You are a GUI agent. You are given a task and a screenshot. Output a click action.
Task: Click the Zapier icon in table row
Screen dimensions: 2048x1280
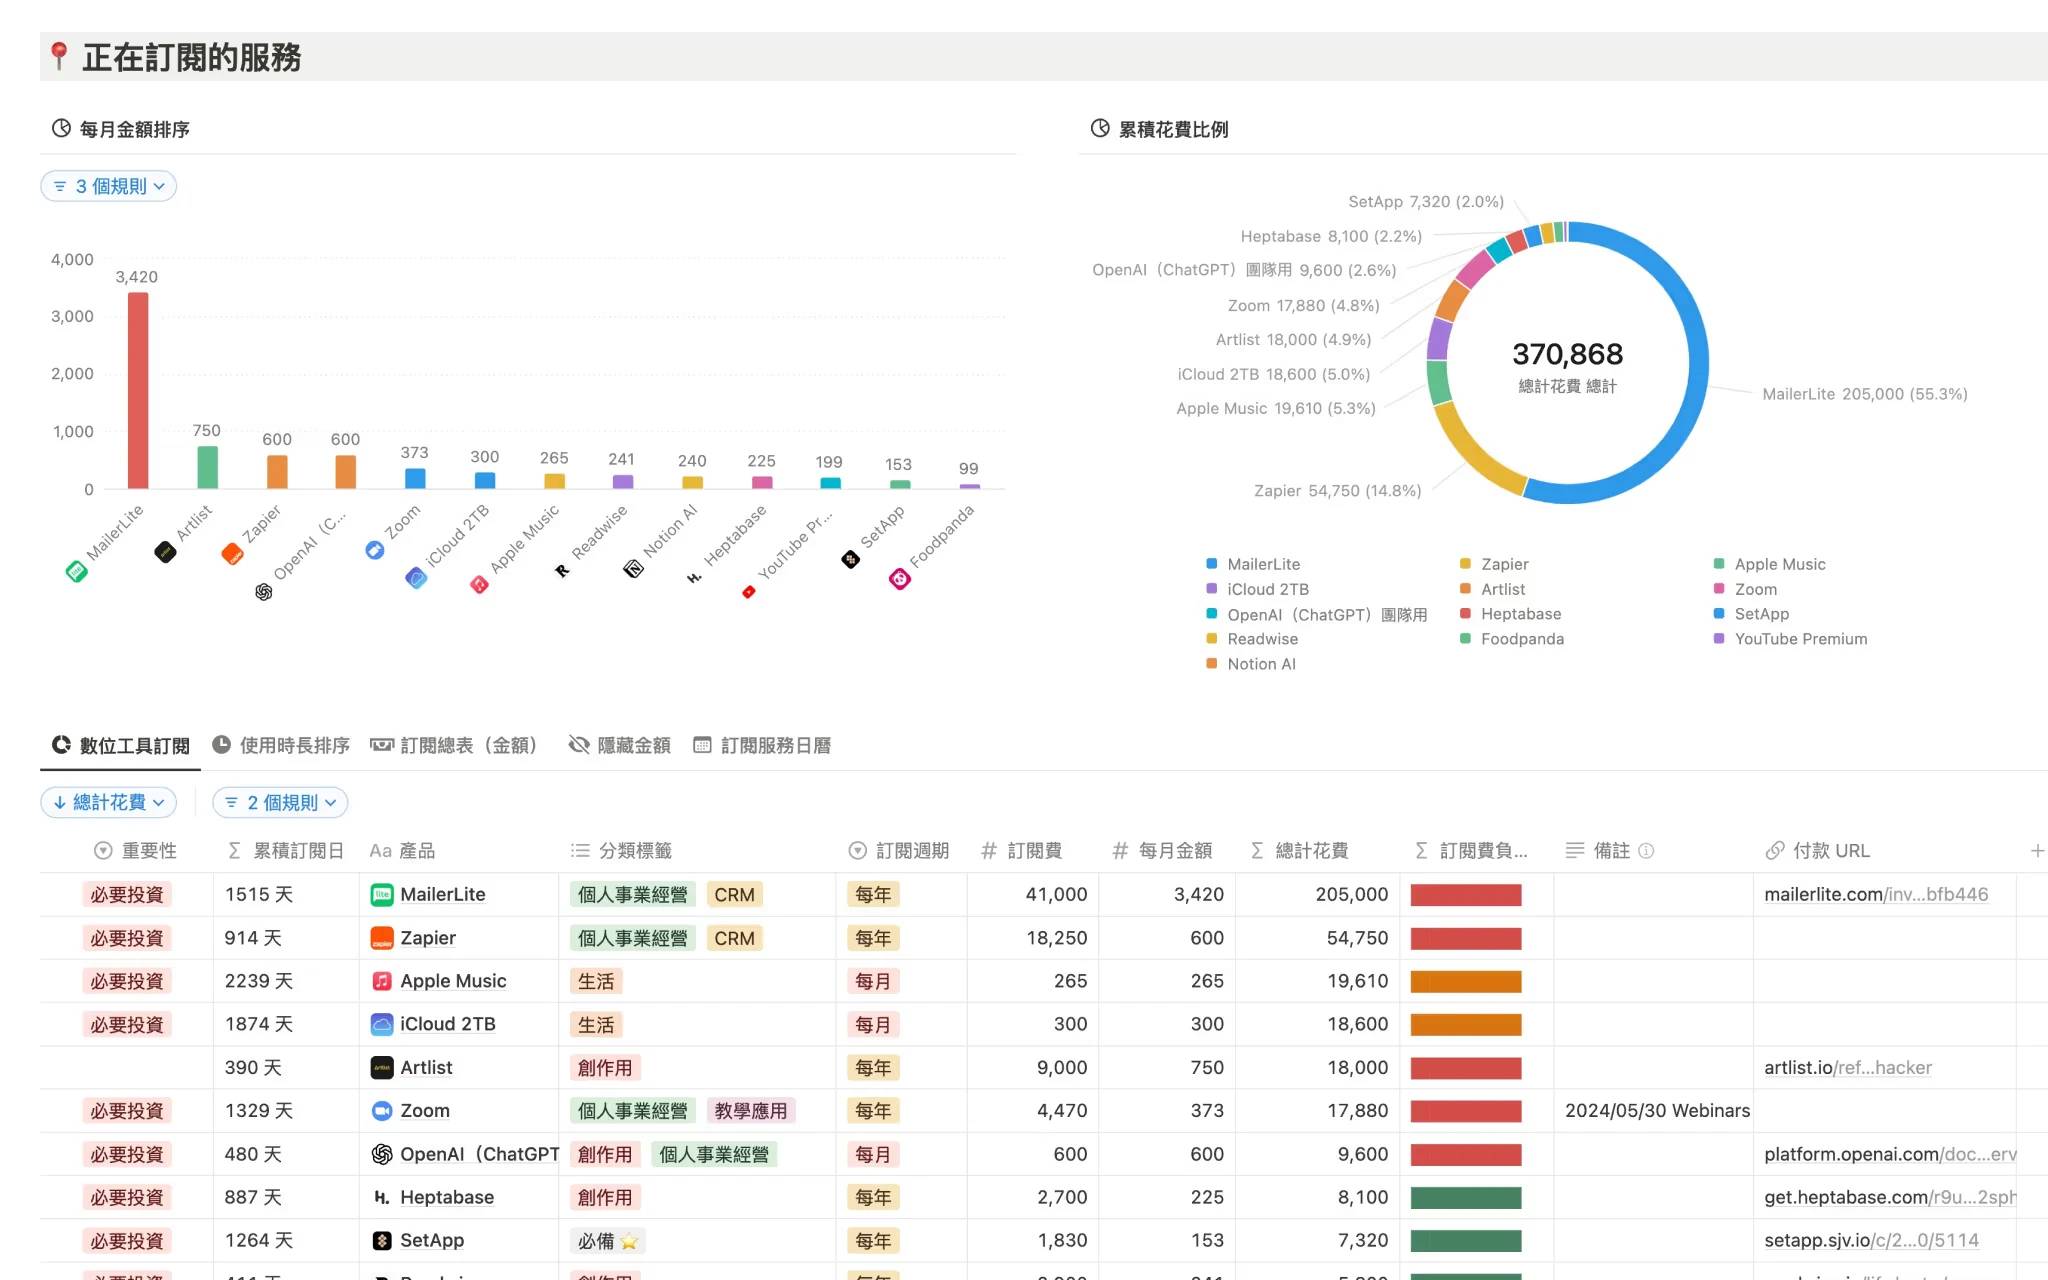[x=381, y=938]
